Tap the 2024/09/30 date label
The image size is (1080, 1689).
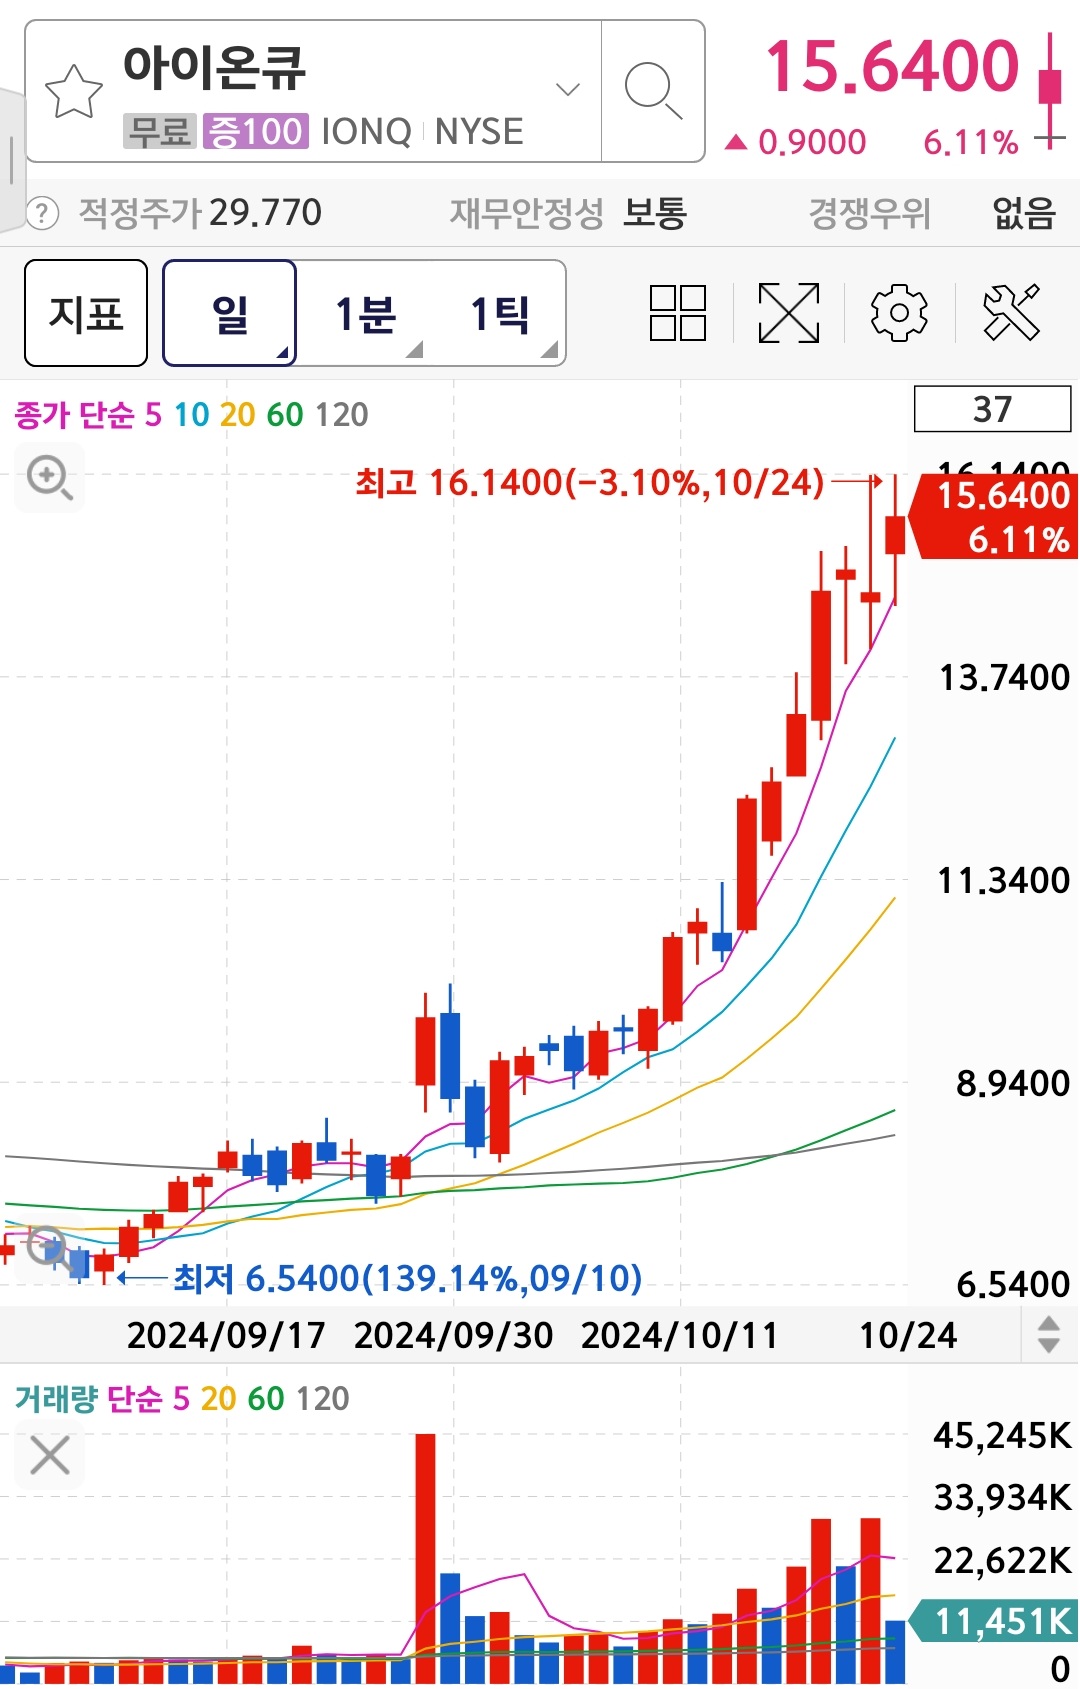point(453,1335)
